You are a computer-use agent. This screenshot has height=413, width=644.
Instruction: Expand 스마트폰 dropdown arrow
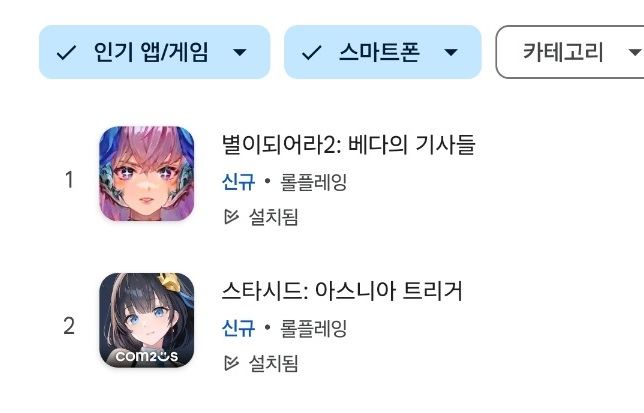pyautogui.click(x=451, y=53)
